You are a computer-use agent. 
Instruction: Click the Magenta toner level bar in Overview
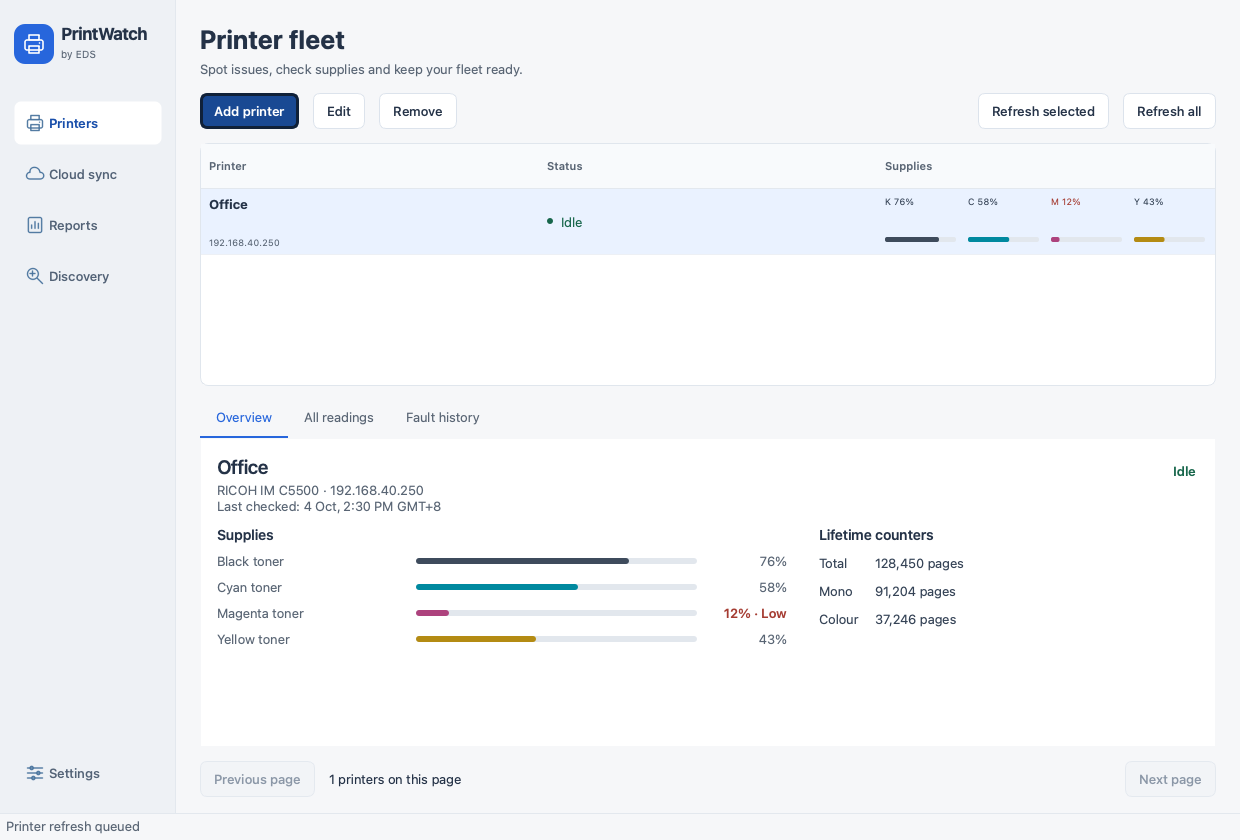click(556, 613)
